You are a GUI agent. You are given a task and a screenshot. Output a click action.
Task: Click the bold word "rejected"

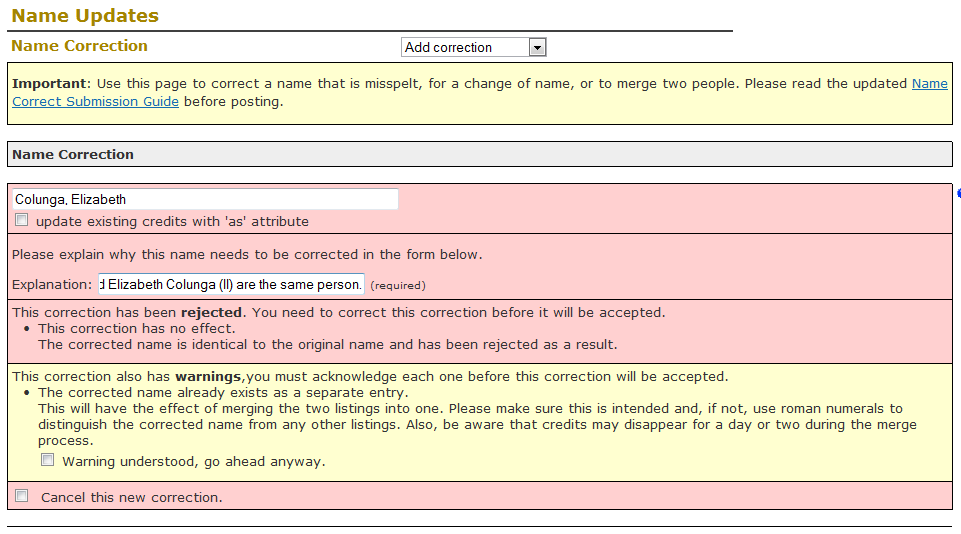pyautogui.click(x=214, y=312)
